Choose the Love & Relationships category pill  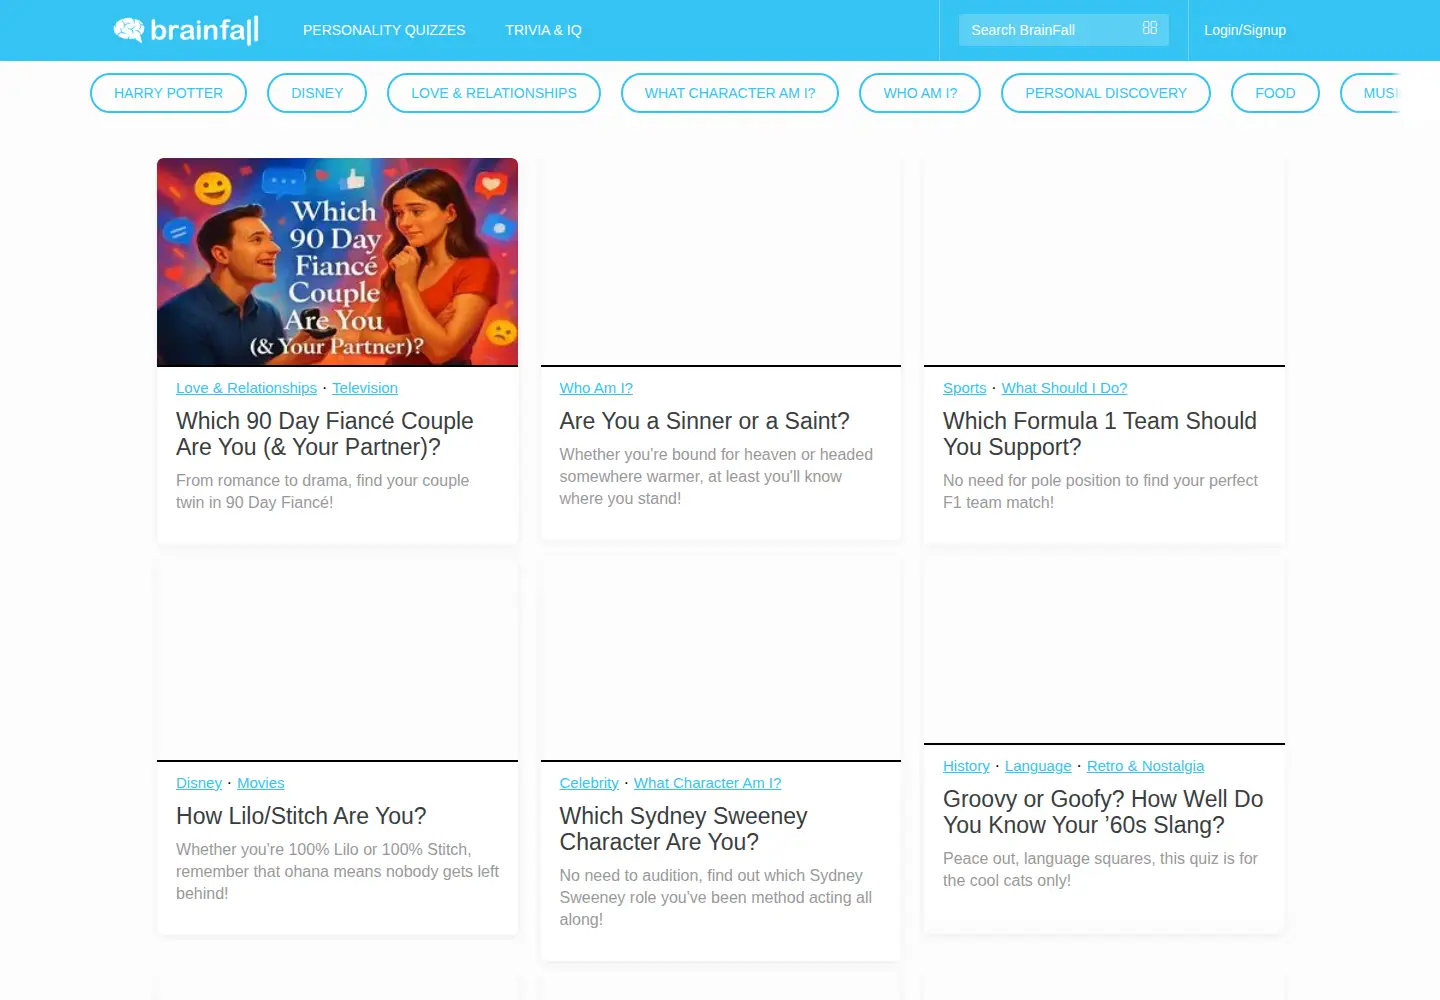[494, 93]
